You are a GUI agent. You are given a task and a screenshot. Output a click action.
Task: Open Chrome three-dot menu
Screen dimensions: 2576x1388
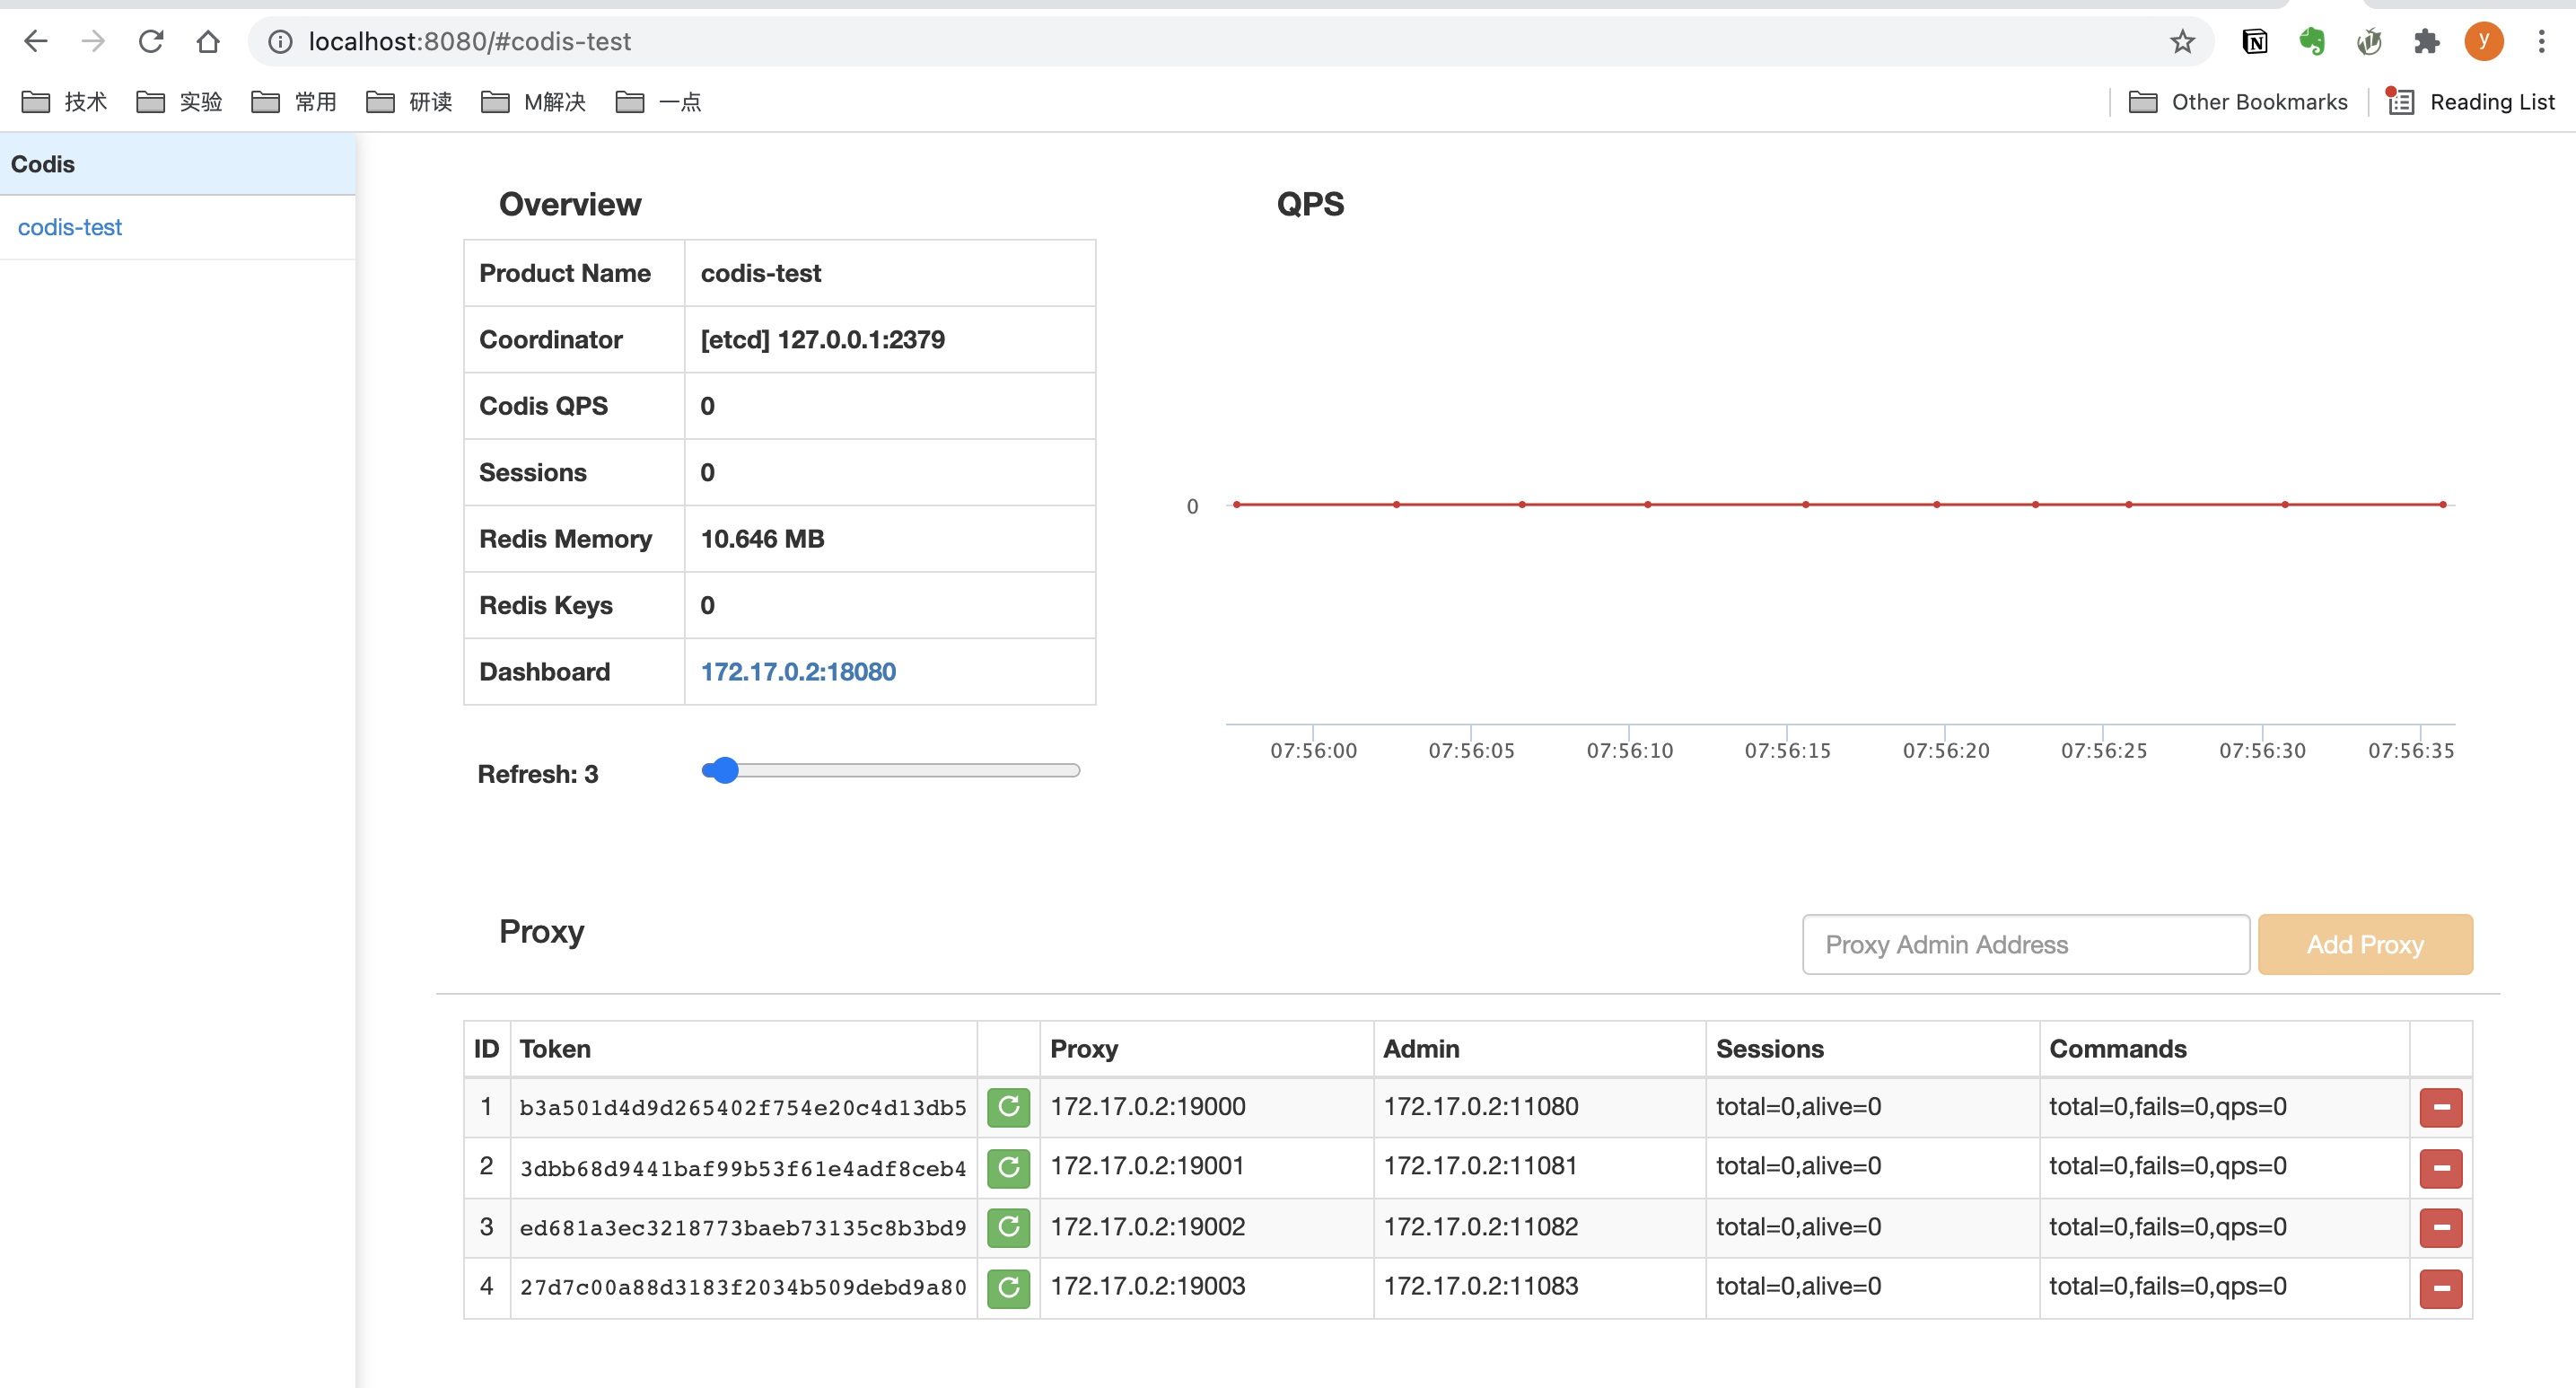pyautogui.click(x=2541, y=41)
